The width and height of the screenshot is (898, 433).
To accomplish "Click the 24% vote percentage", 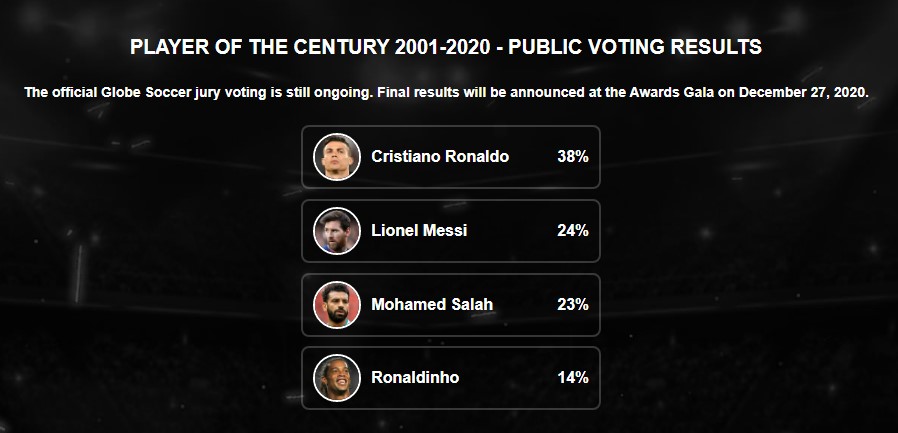I will pyautogui.click(x=573, y=231).
